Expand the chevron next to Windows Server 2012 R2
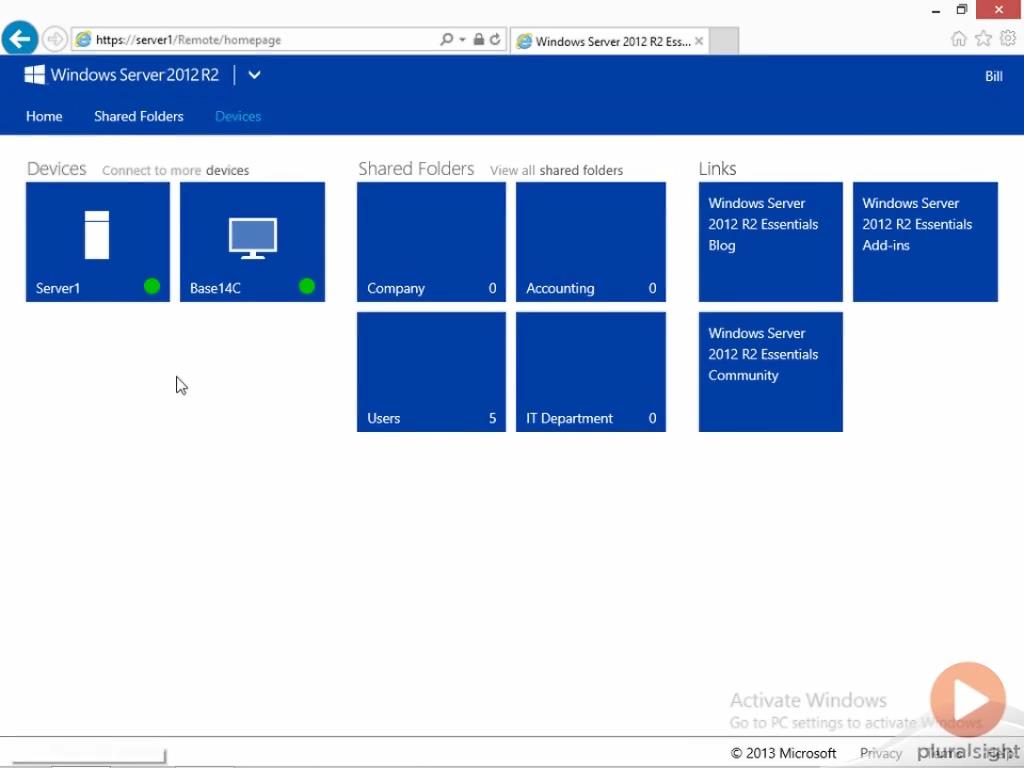1024x768 pixels. 254,75
